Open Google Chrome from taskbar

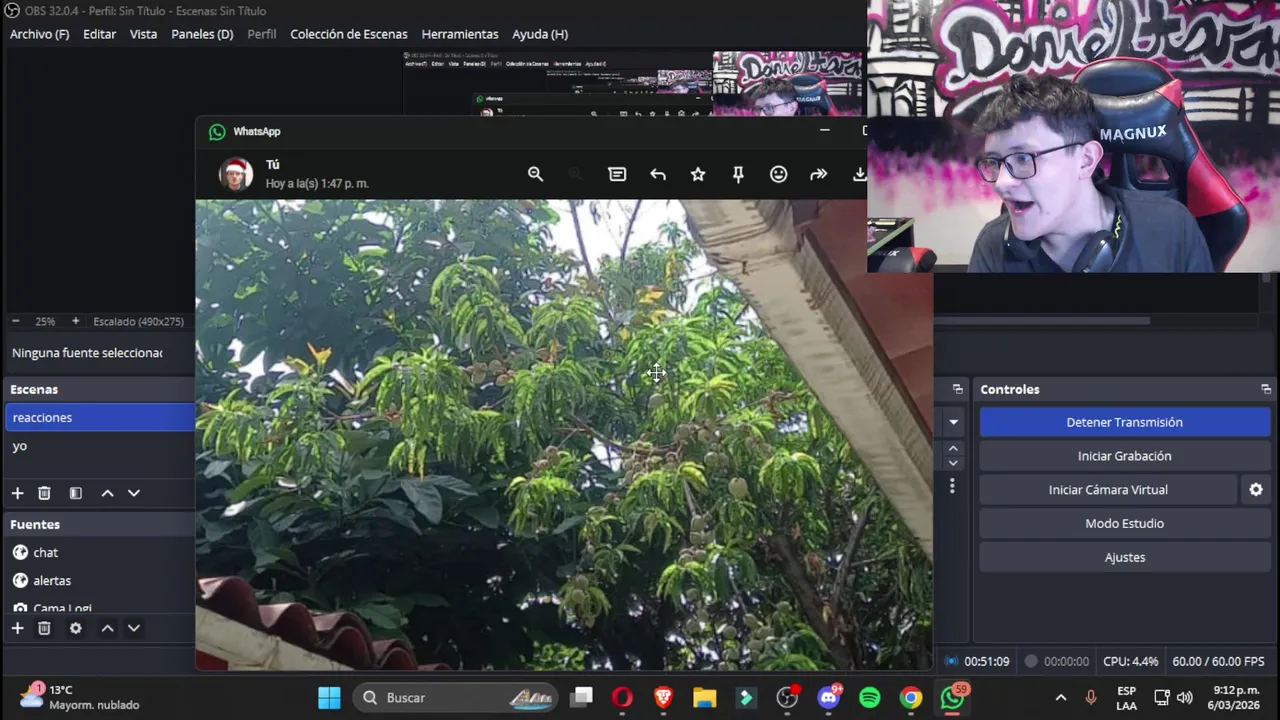coord(910,697)
